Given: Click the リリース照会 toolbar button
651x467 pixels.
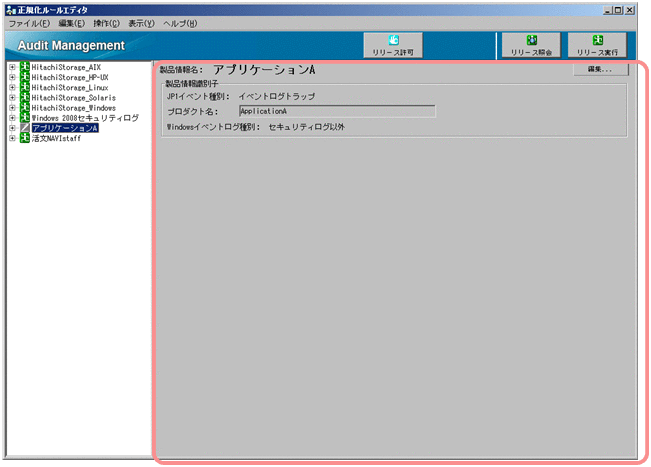Looking at the screenshot, I should pyautogui.click(x=531, y=45).
